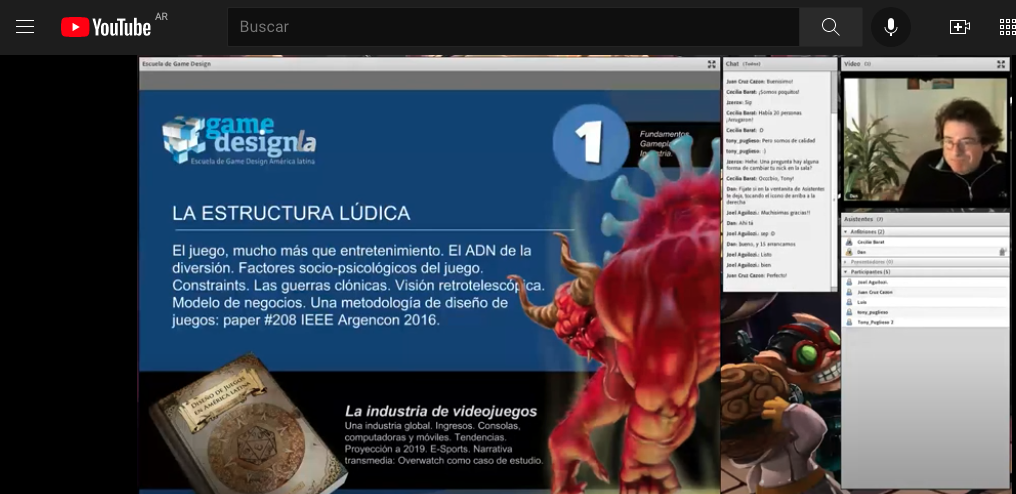The image size is (1016, 494).
Task: Collapse the Anfitriones group
Action: point(846,231)
